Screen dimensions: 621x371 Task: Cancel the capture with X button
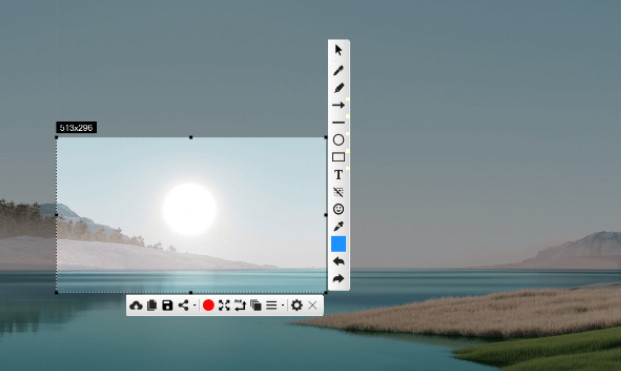pyautogui.click(x=312, y=305)
